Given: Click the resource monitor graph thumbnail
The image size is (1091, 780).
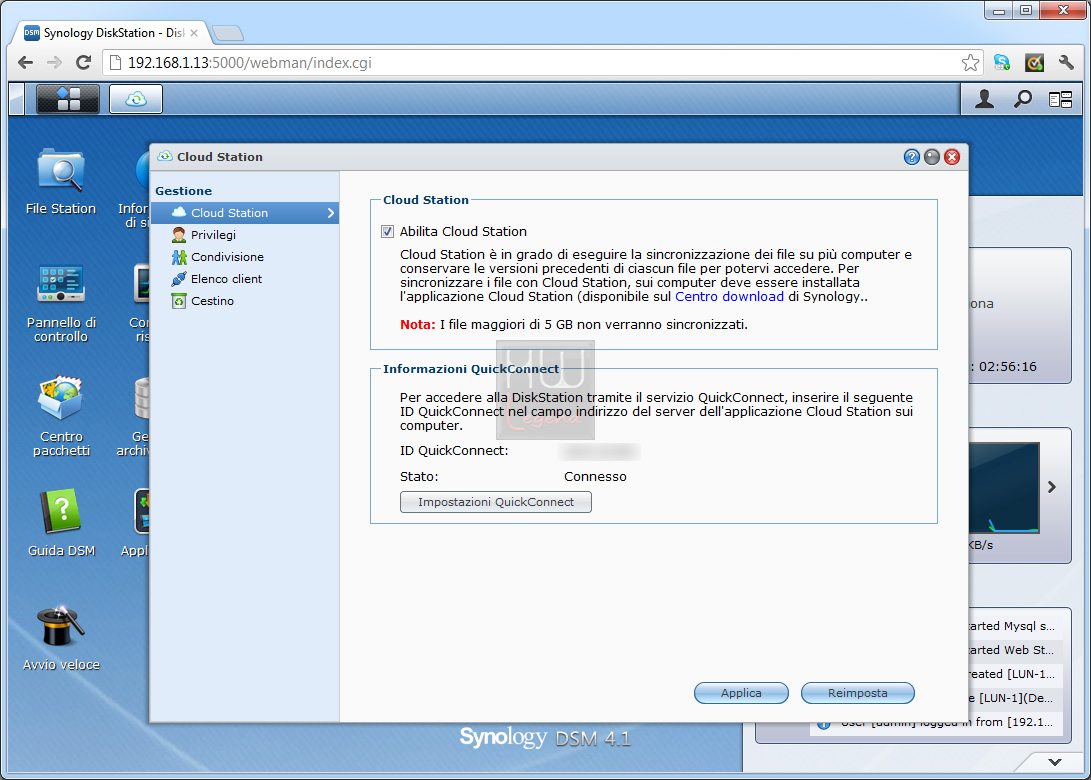Looking at the screenshot, I should (1004, 488).
